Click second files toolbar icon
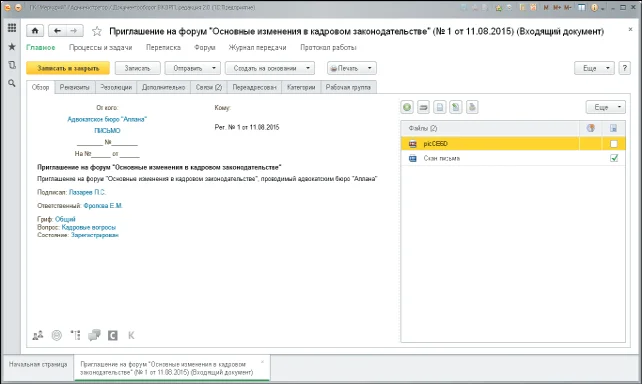642x384 pixels. tap(423, 107)
